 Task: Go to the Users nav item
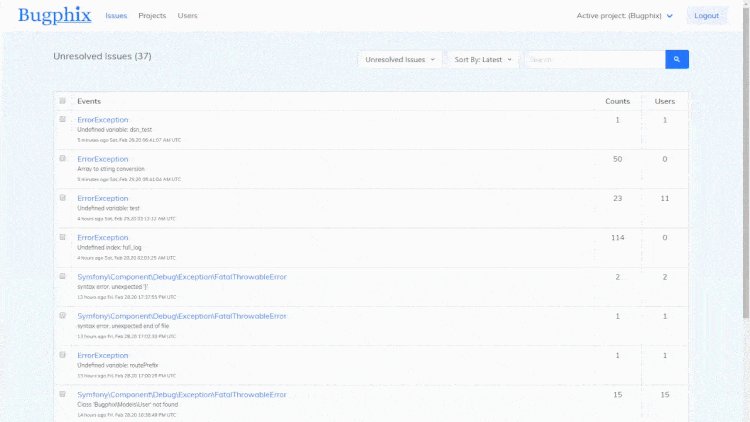pos(188,16)
